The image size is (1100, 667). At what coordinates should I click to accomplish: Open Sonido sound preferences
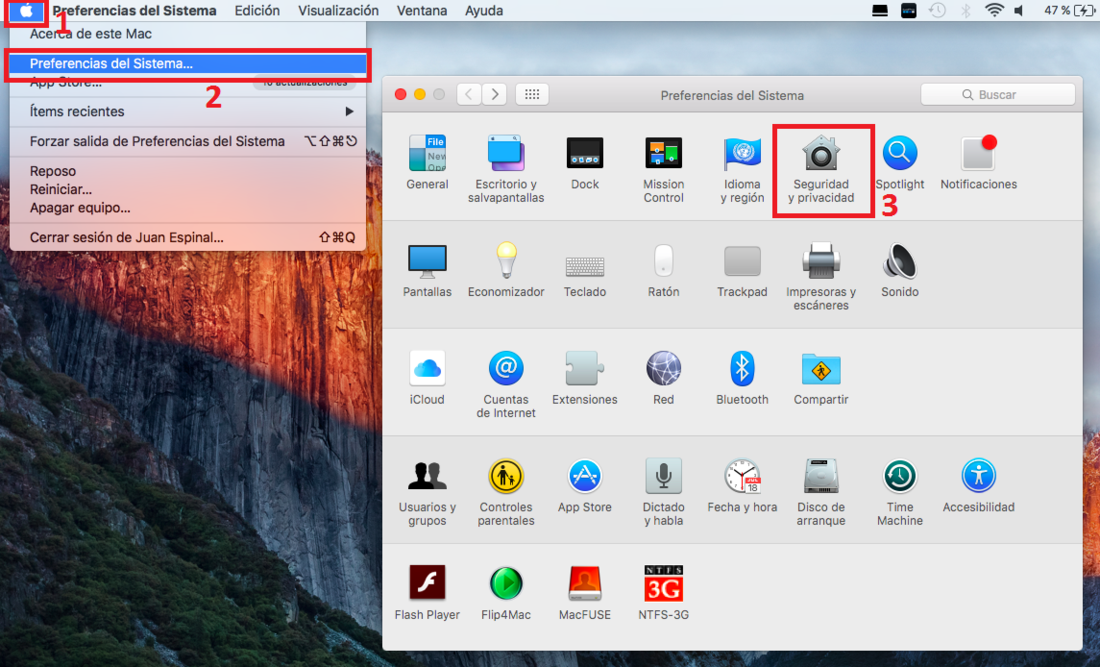[899, 271]
